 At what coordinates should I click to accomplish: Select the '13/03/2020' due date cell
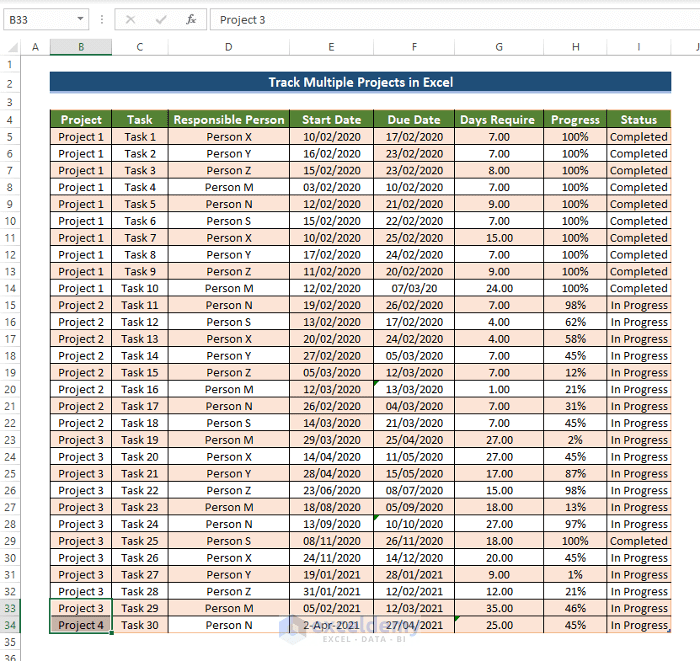pyautogui.click(x=414, y=389)
